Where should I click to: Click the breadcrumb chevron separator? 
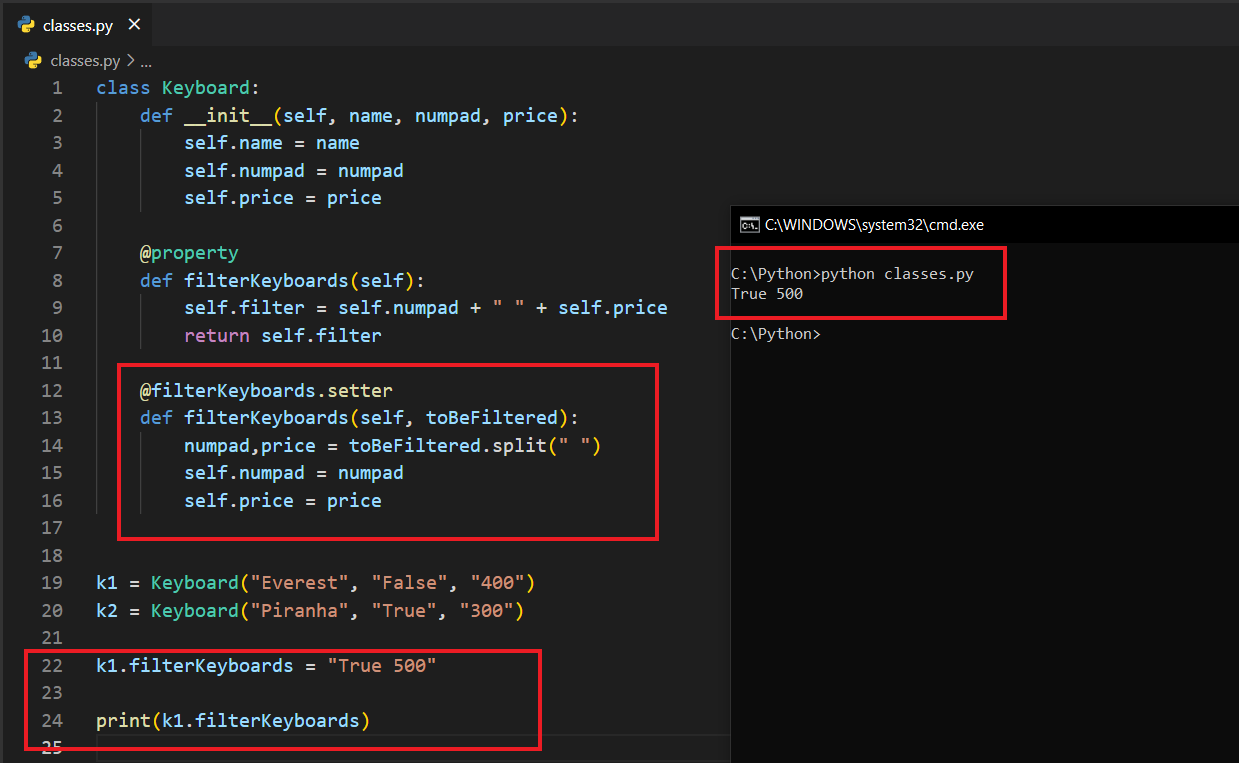pos(130,61)
